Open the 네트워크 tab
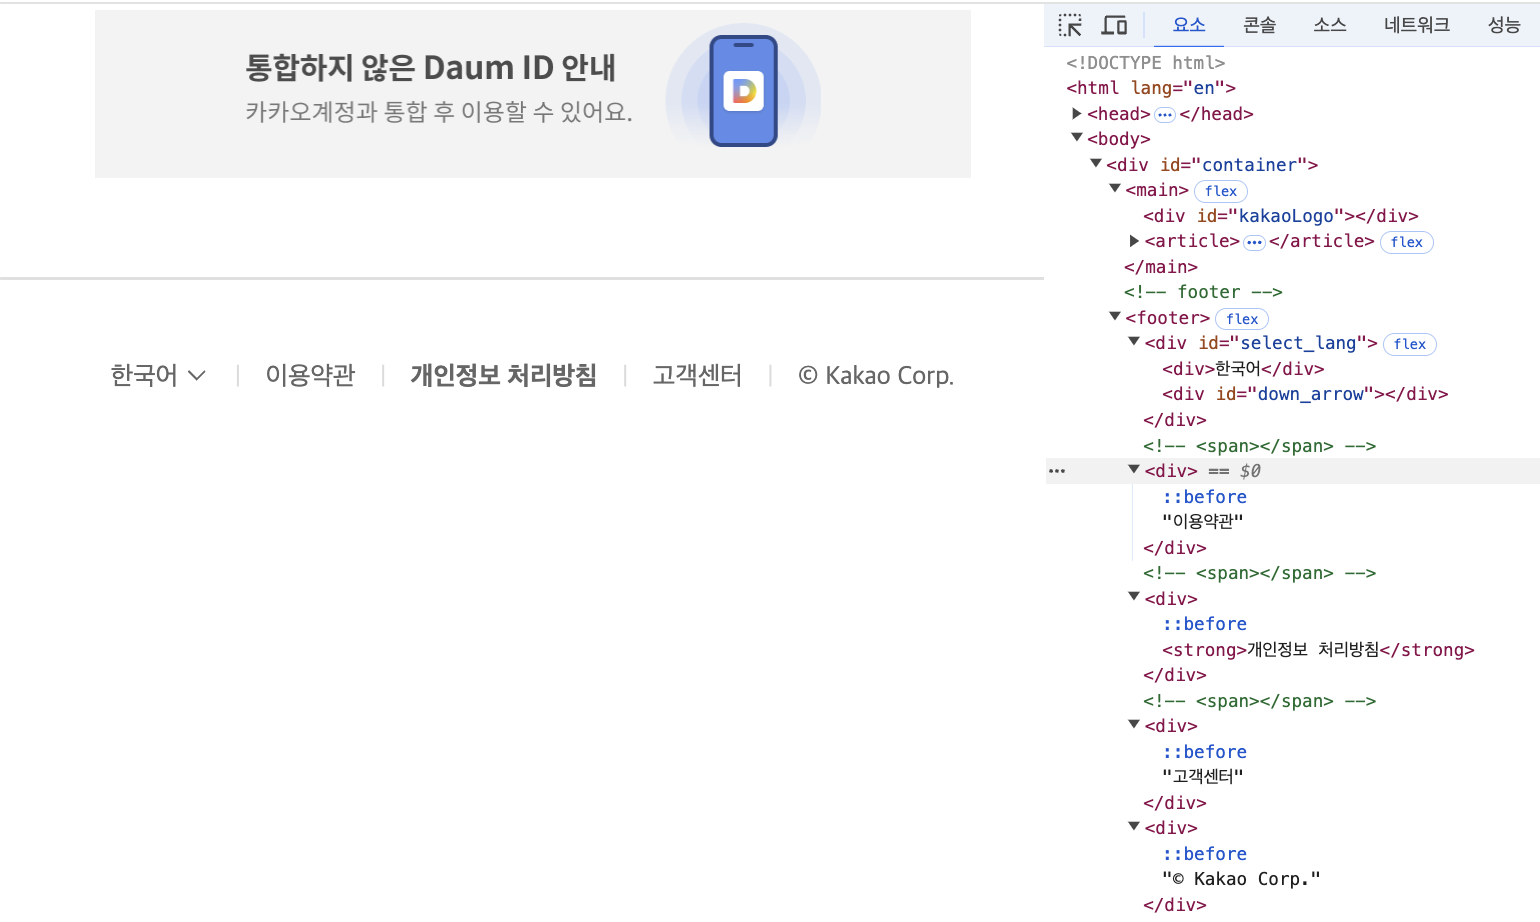Image resolution: width=1540 pixels, height=922 pixels. [x=1417, y=25]
